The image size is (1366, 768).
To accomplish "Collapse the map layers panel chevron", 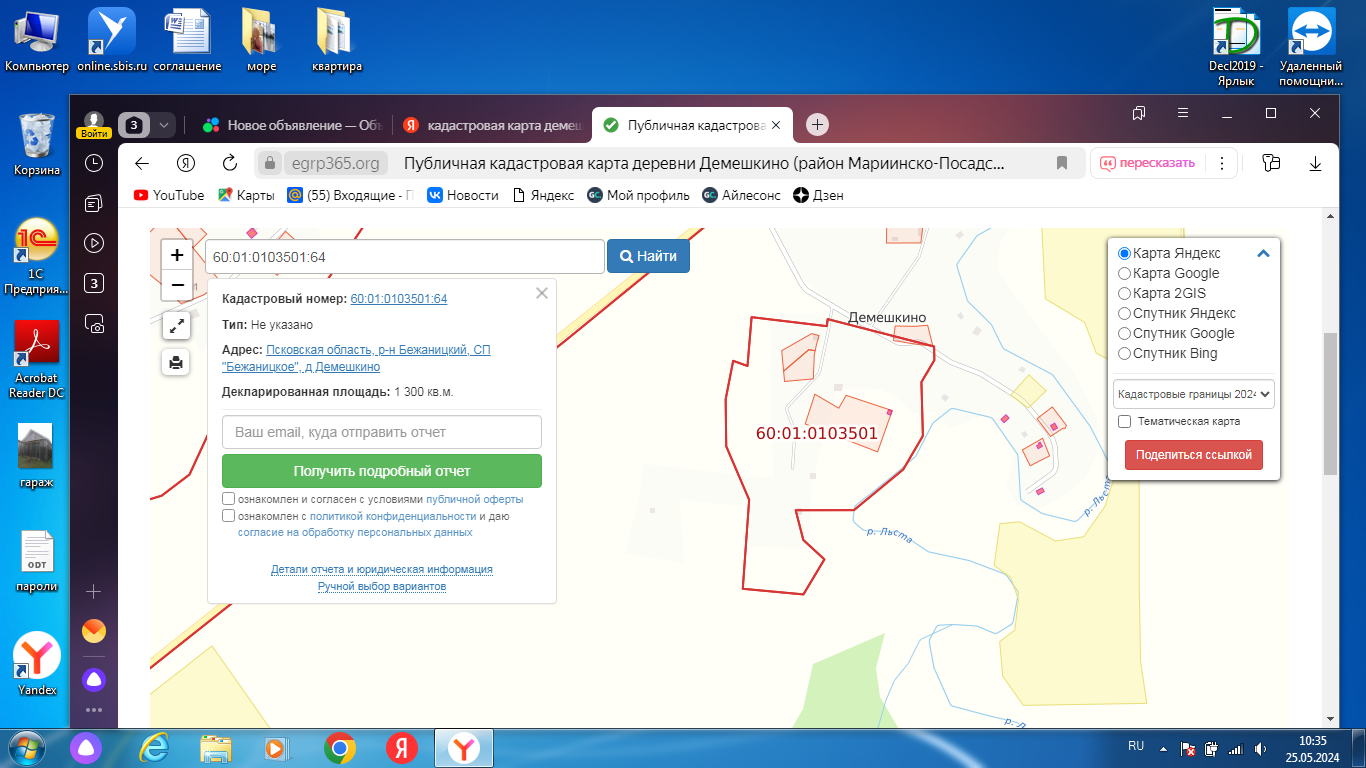I will click(x=1263, y=254).
